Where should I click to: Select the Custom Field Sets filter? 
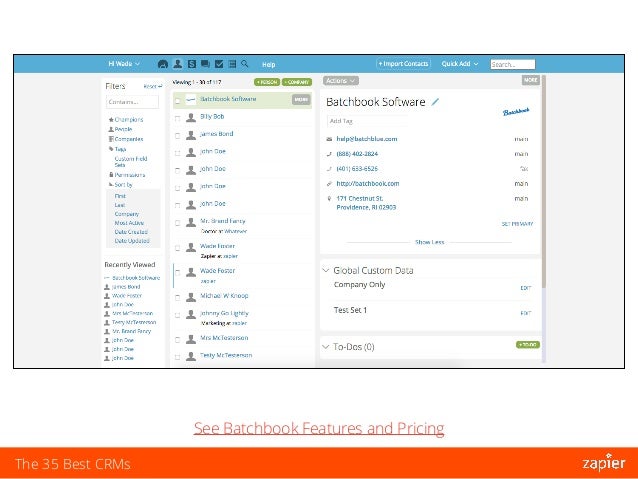pos(131,162)
